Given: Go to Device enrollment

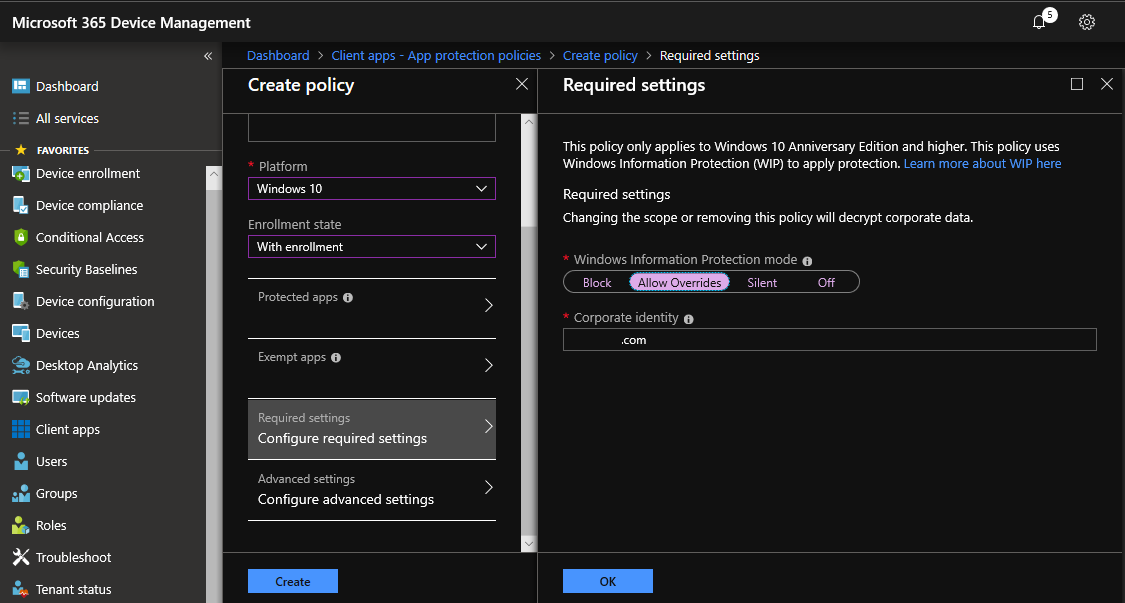Looking at the screenshot, I should (88, 174).
